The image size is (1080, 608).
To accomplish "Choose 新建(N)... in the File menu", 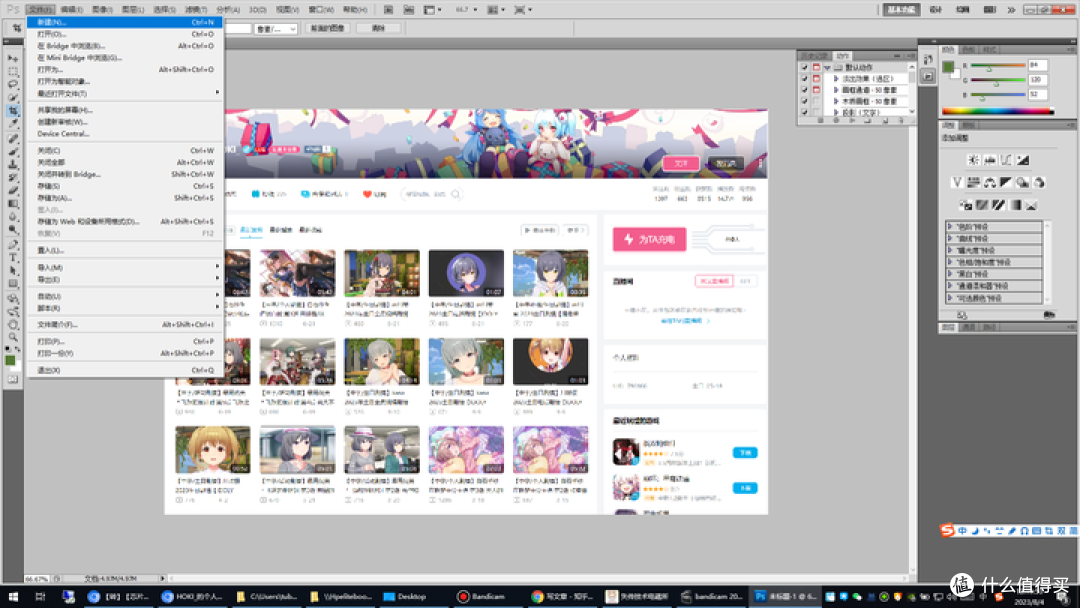I will click(125, 22).
